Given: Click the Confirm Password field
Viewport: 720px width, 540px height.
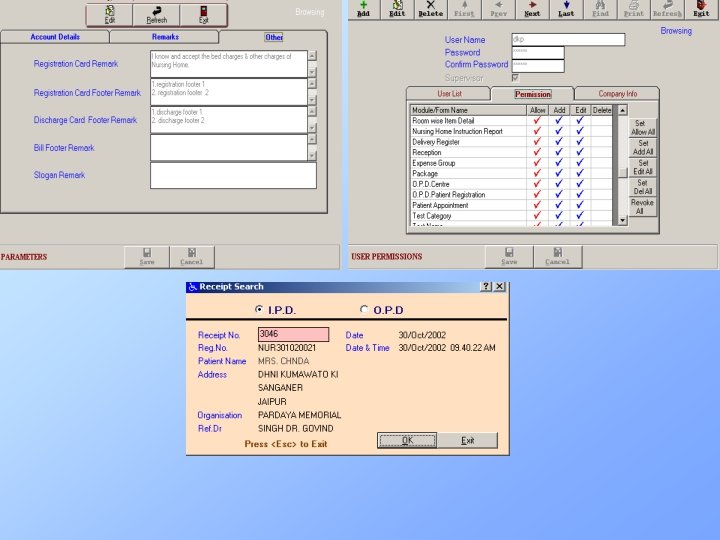Looking at the screenshot, I should pyautogui.click(x=538, y=66).
